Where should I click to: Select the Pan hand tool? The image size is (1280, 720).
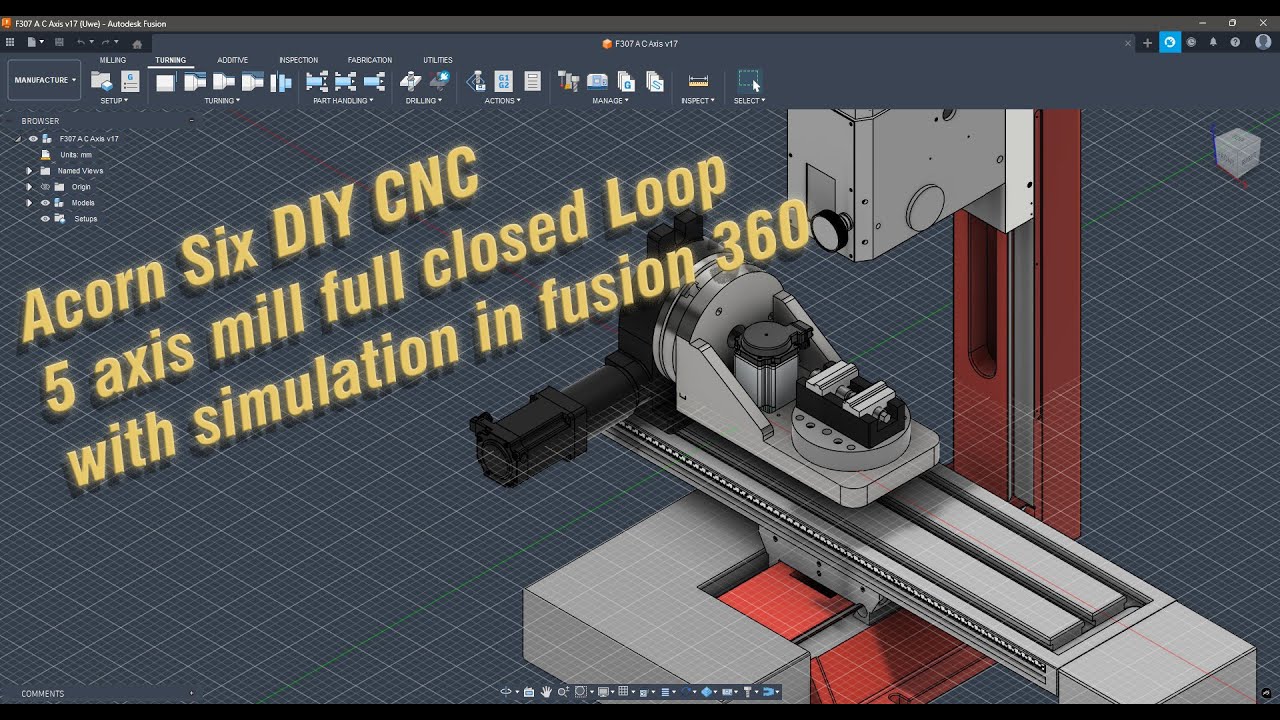click(x=546, y=691)
